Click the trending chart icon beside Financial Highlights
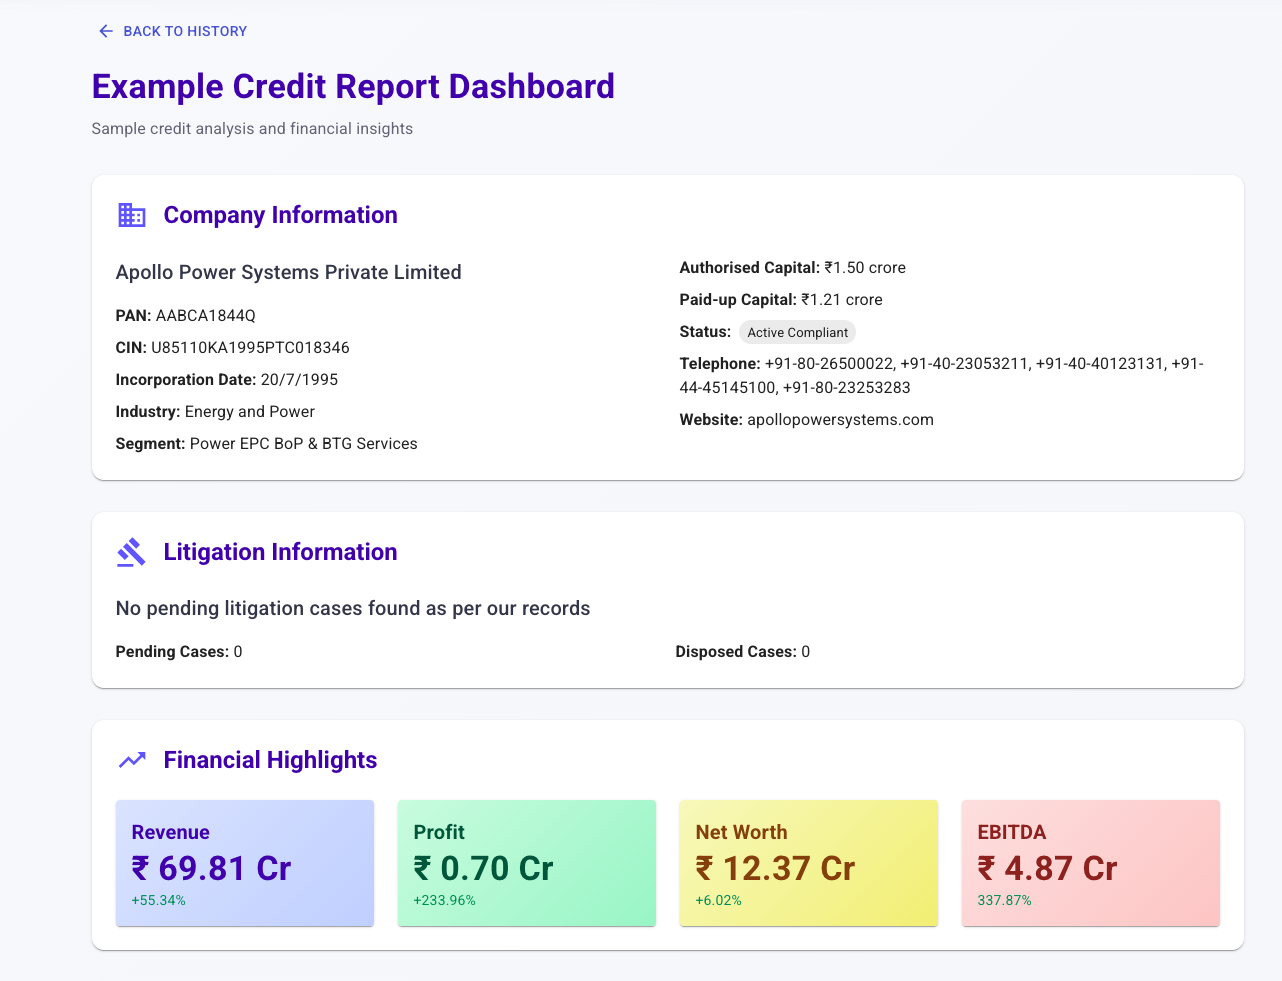1282x981 pixels. [x=131, y=760]
